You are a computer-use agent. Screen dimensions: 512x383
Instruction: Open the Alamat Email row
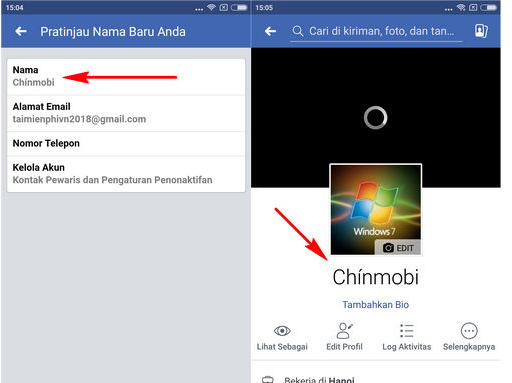pos(126,113)
